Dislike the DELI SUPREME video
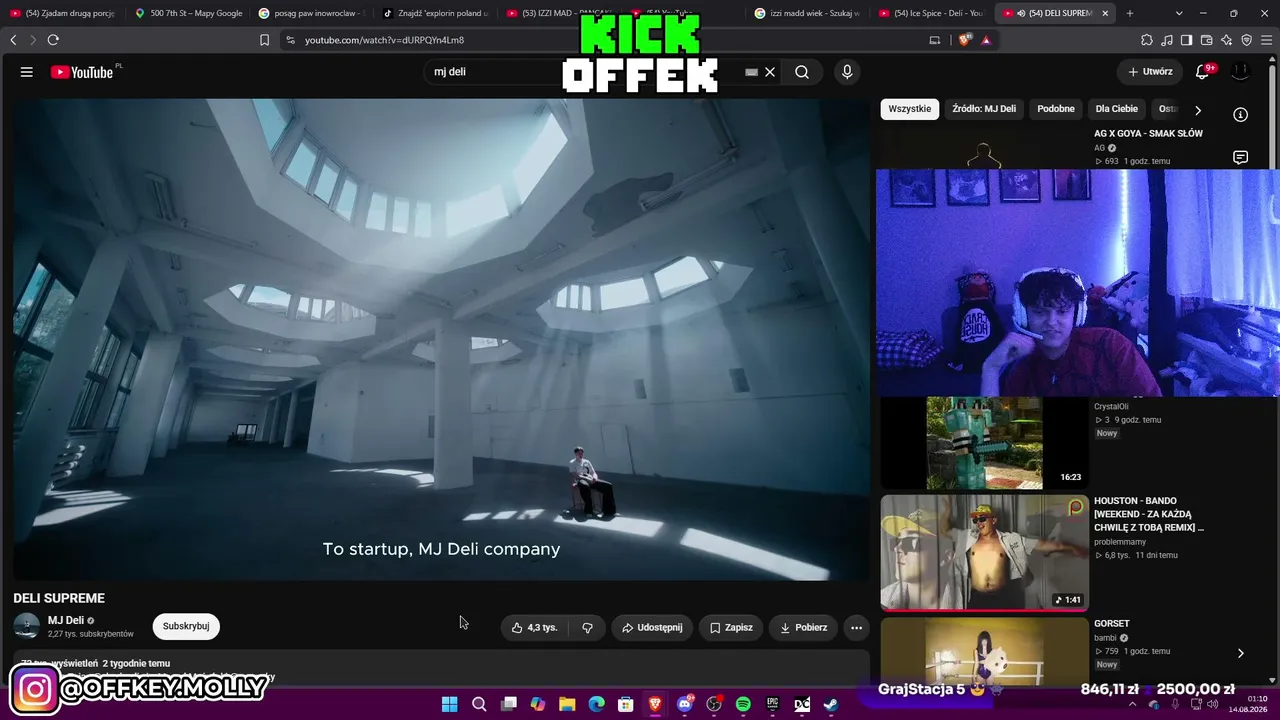The image size is (1280, 720). [587, 628]
